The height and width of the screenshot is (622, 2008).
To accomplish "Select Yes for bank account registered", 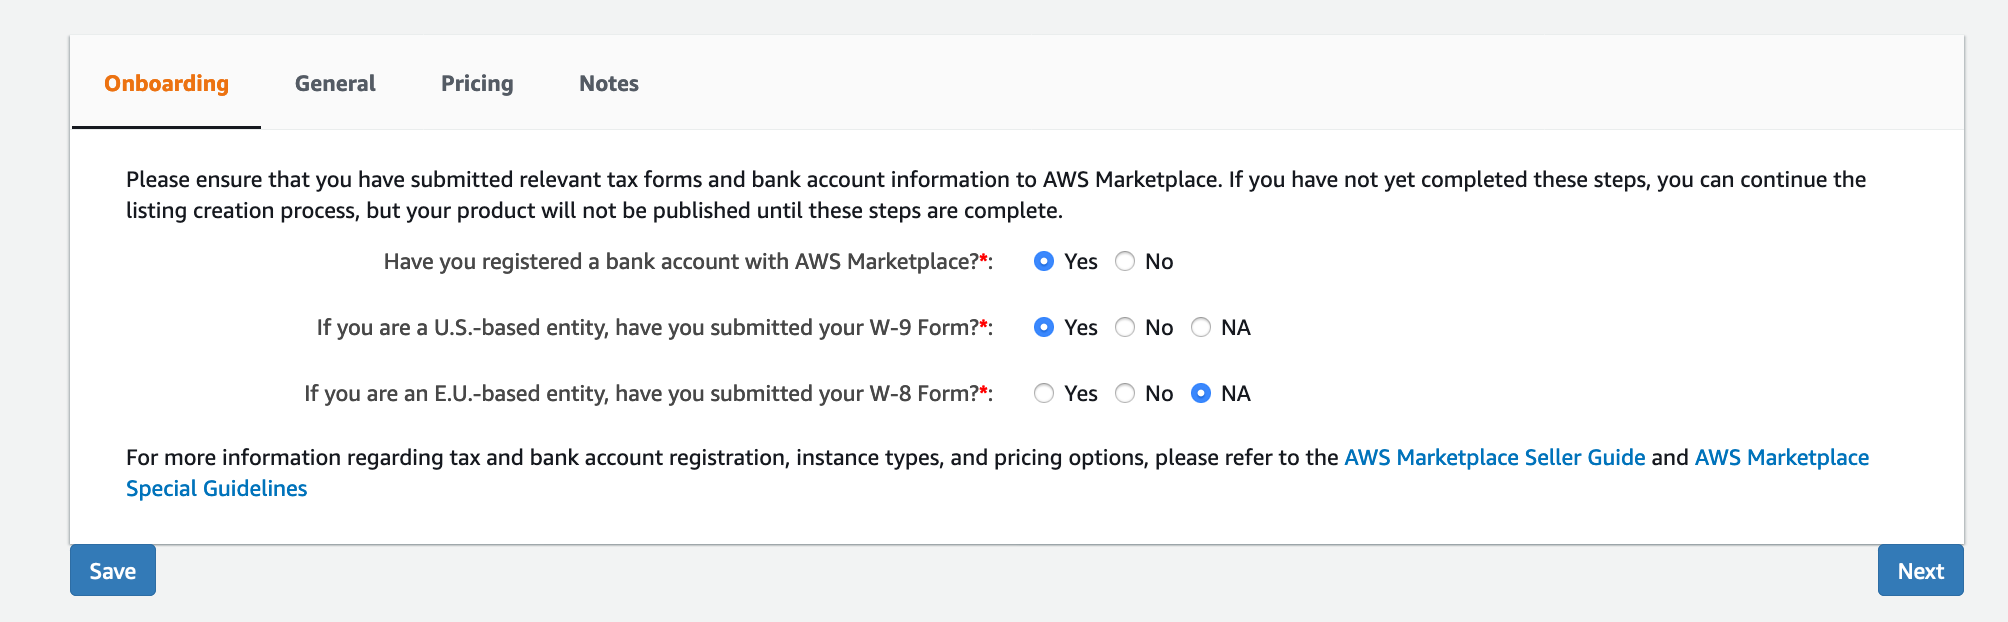I will [x=1044, y=262].
